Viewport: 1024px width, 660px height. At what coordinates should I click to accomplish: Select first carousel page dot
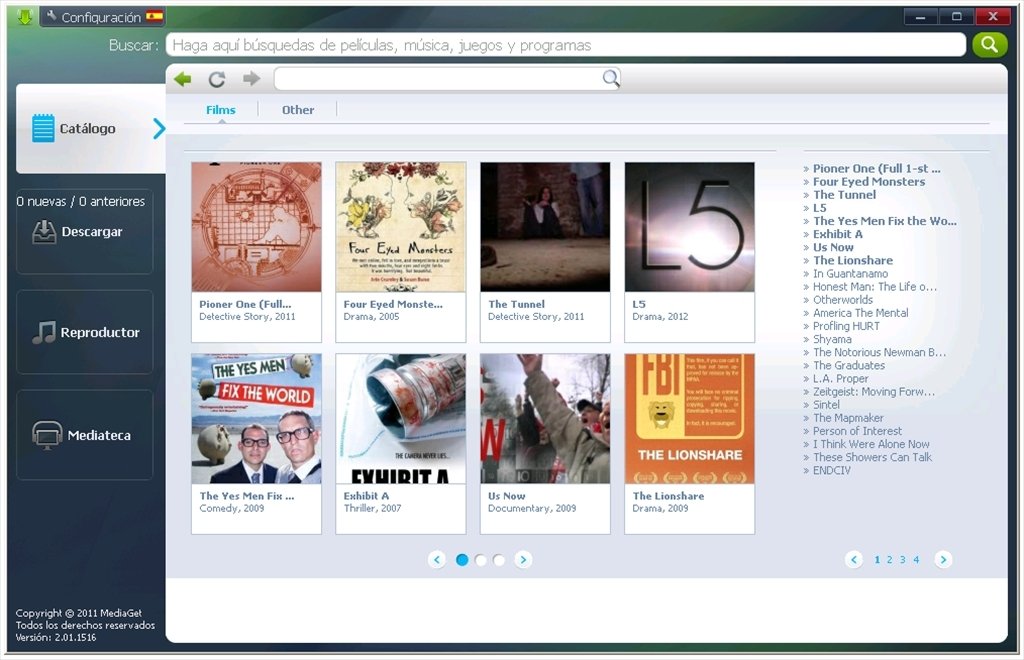(462, 559)
